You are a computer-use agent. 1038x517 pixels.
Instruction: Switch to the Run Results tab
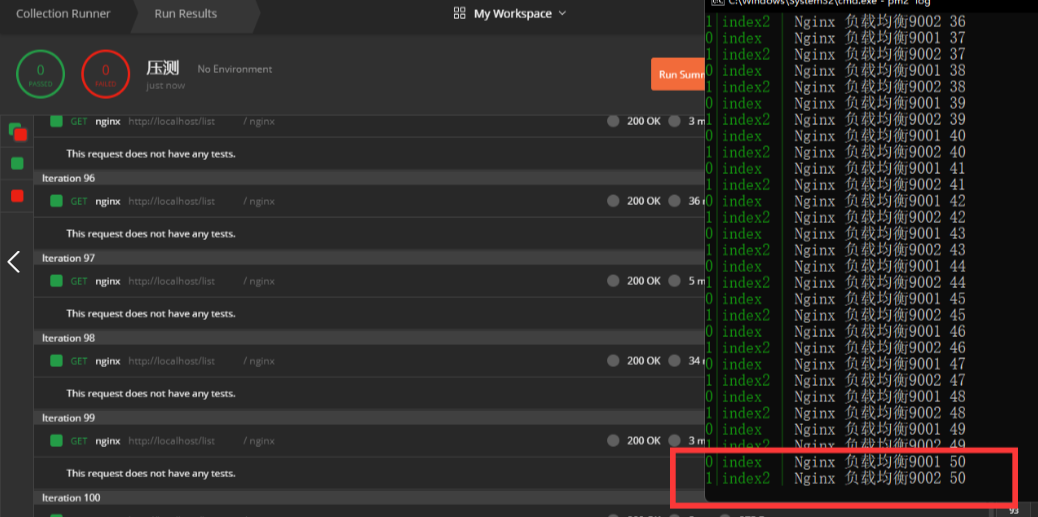pyautogui.click(x=185, y=14)
